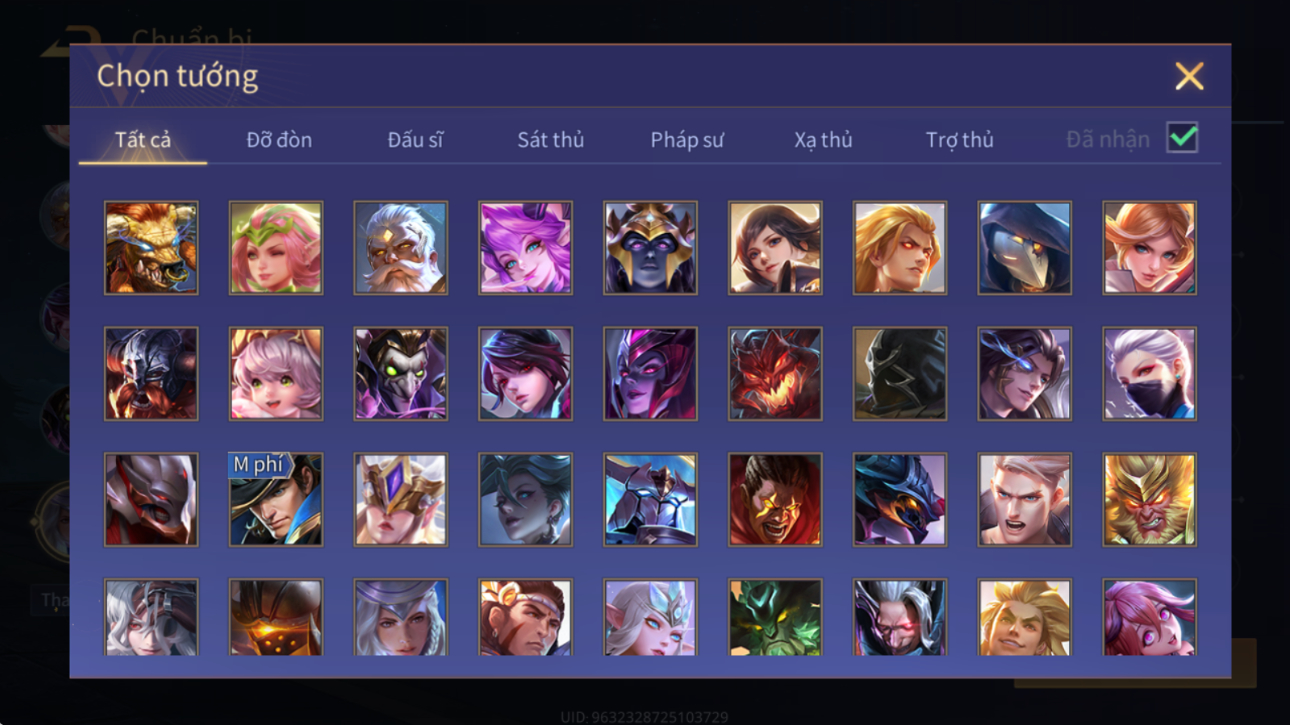Pick the white-bearded old man hero

click(x=400, y=248)
